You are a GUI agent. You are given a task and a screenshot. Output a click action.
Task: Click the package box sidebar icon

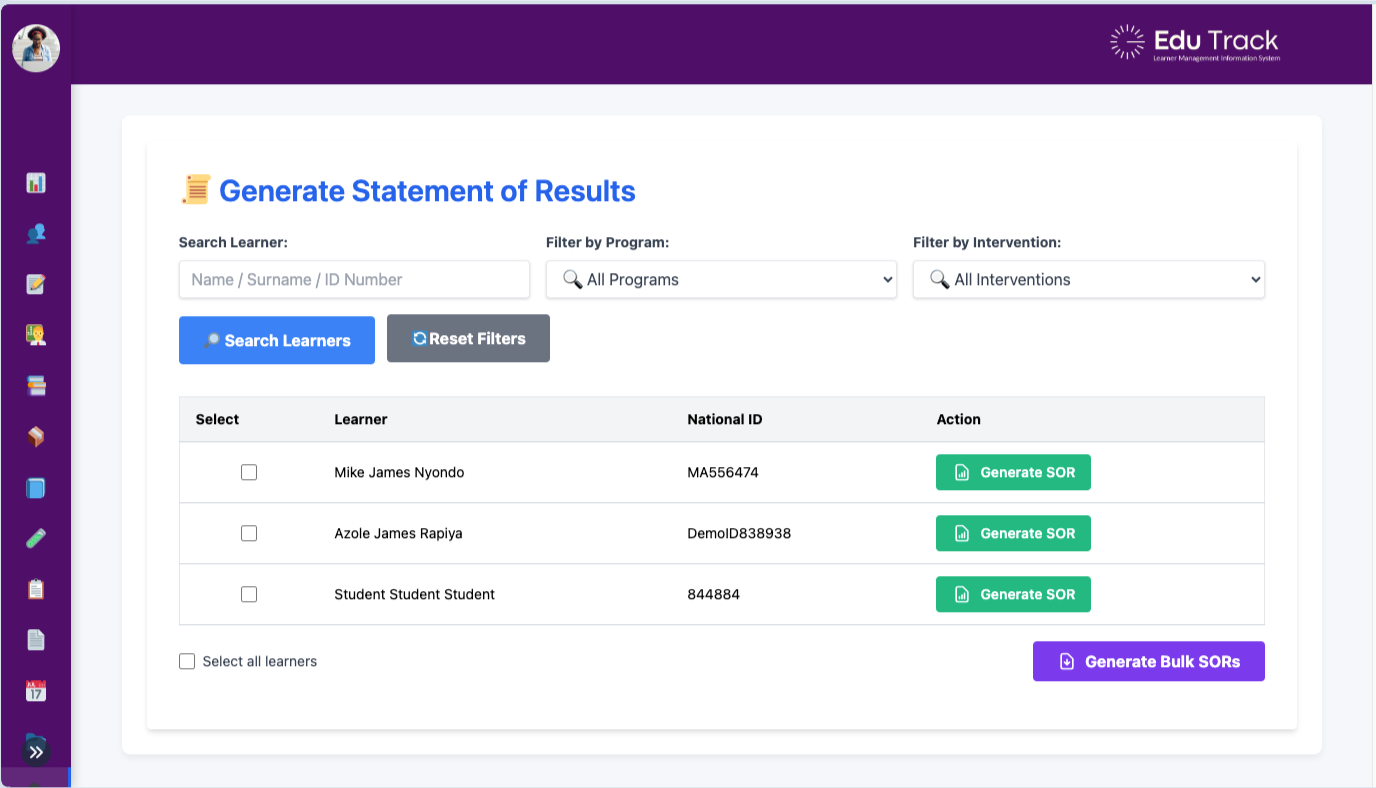coord(36,437)
